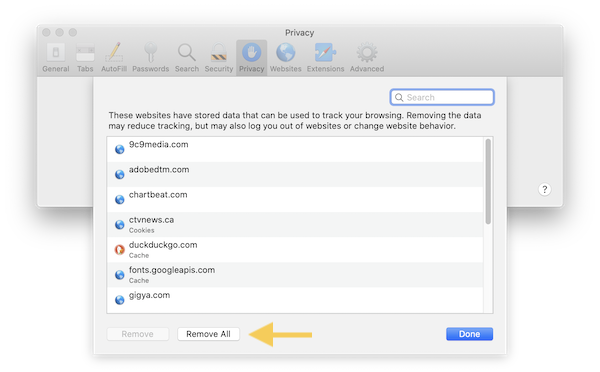This screenshot has width=600, height=372.
Task: Select the chartbeat.com row
Action: coord(295,199)
